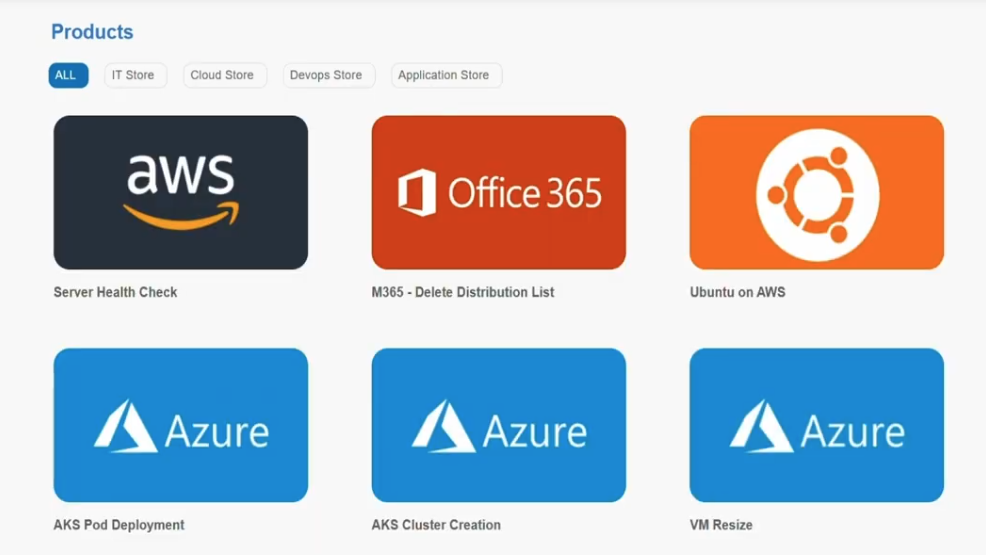The width and height of the screenshot is (986, 555).
Task: Click M365 - Delete Distribution List title
Action: pos(463,292)
